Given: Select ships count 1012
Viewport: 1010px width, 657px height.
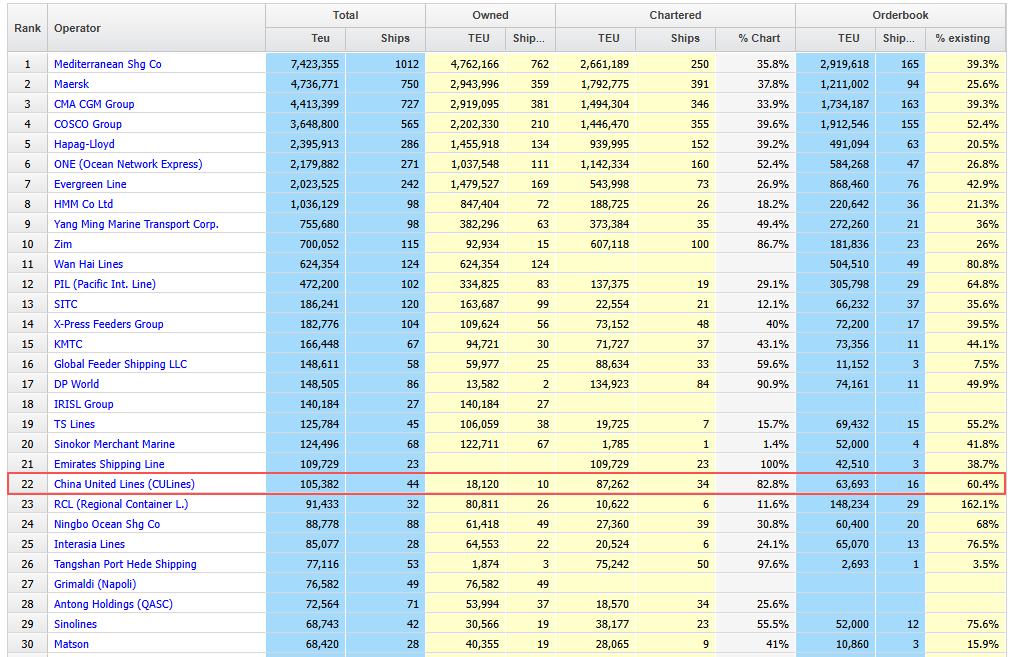Looking at the screenshot, I should [407, 64].
